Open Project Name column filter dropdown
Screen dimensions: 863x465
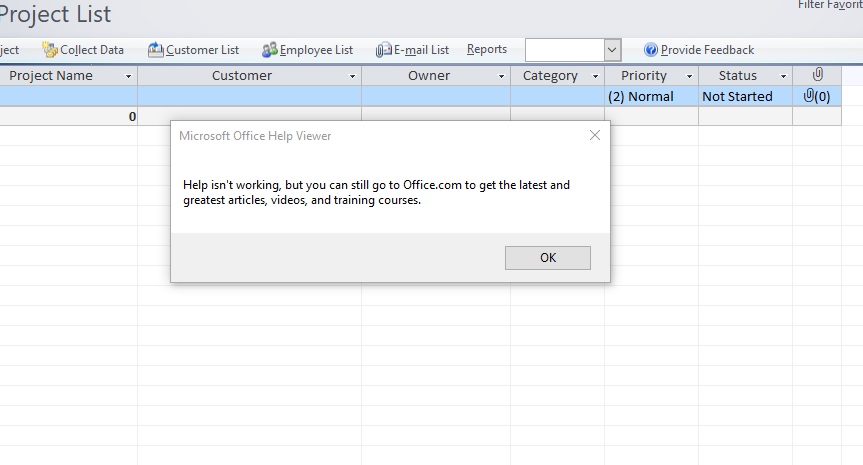pos(128,76)
